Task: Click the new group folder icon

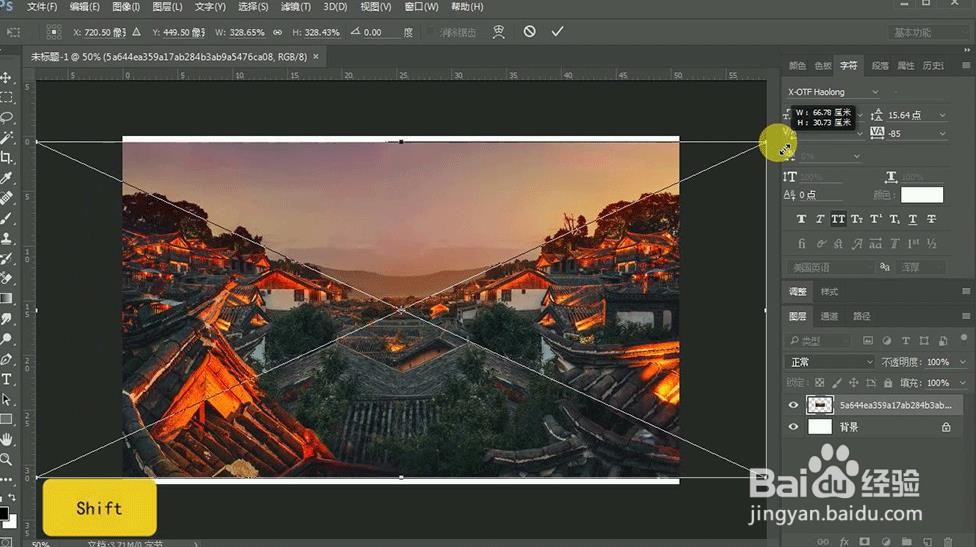Action: [x=906, y=541]
